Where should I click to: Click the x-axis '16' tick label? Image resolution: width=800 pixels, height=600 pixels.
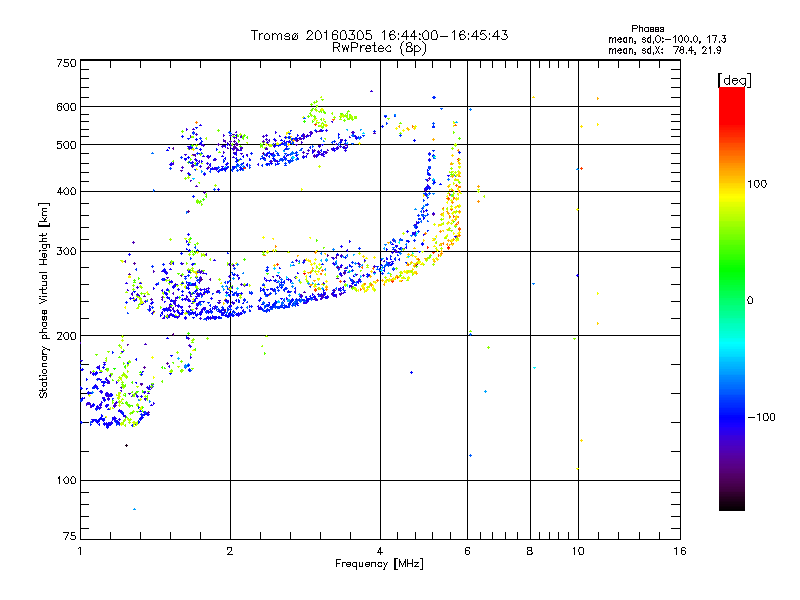(680, 551)
